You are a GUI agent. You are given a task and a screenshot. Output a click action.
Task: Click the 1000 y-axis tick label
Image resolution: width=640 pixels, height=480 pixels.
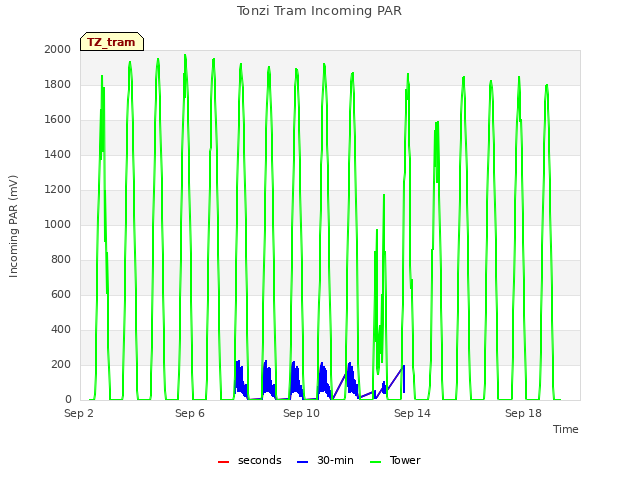pyautogui.click(x=58, y=224)
